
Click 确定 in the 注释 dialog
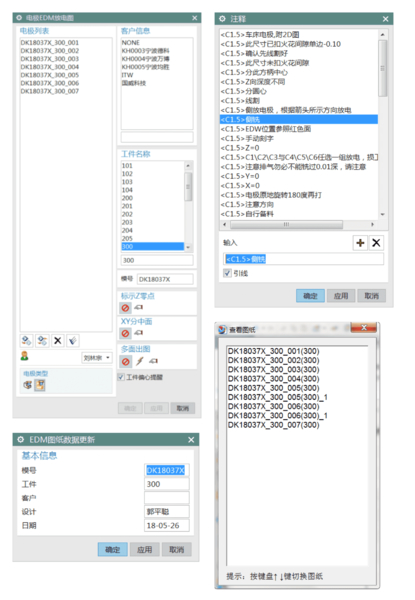(311, 296)
